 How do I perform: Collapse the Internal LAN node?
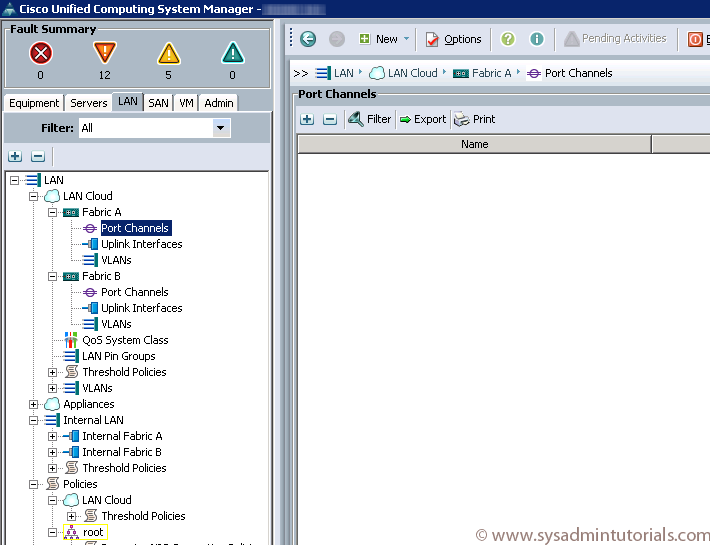click(34, 421)
